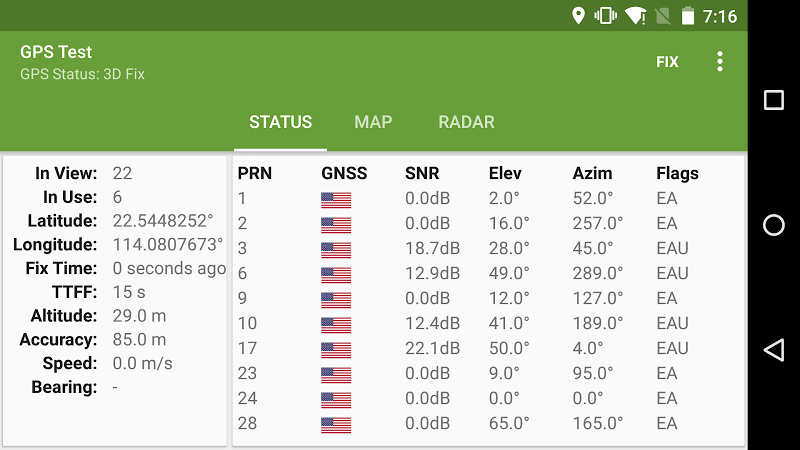The height and width of the screenshot is (450, 800).
Task: Tap the GPS Test app title
Action: coord(56,52)
